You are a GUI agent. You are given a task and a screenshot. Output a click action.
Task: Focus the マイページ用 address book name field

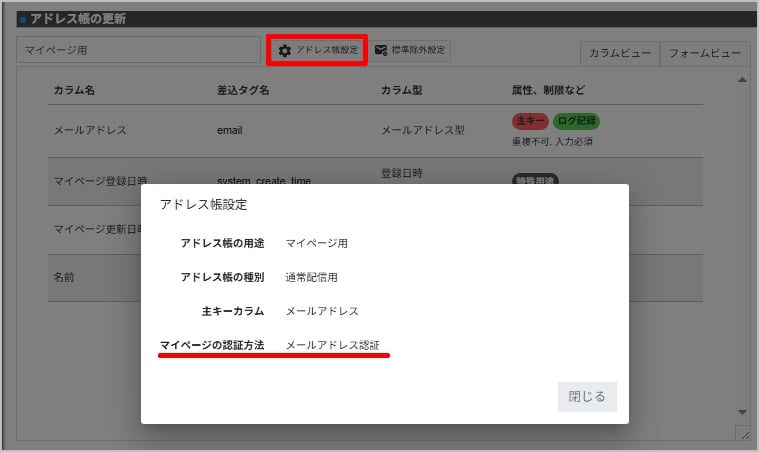[138, 50]
